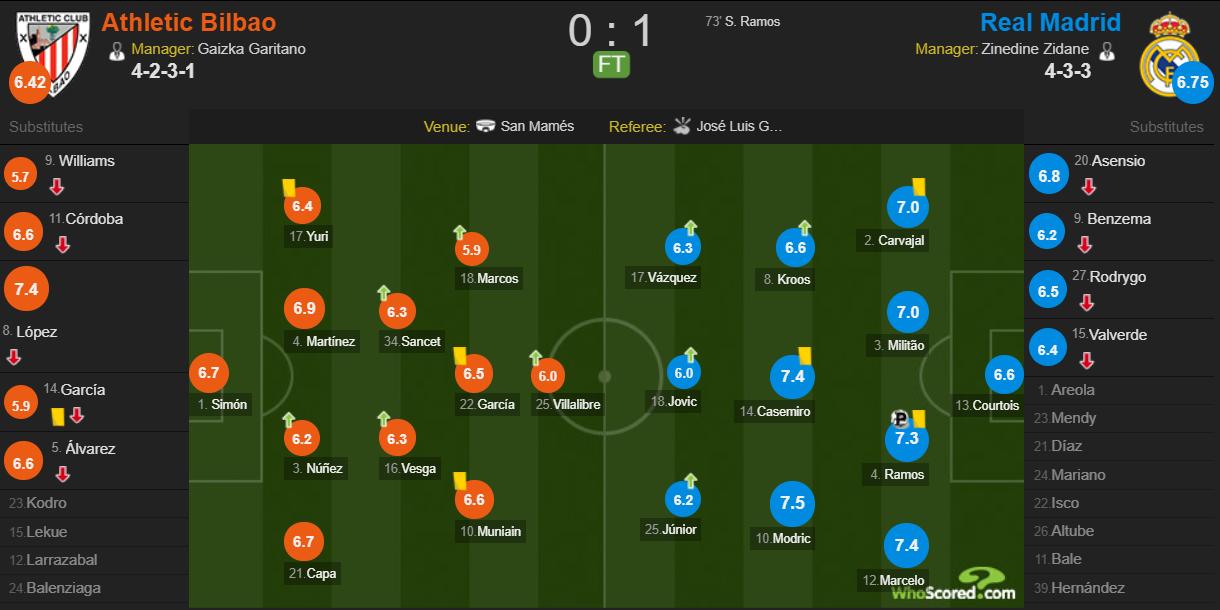Image resolution: width=1220 pixels, height=610 pixels.
Task: Click Yuri's yellow card icon
Action: click(288, 187)
